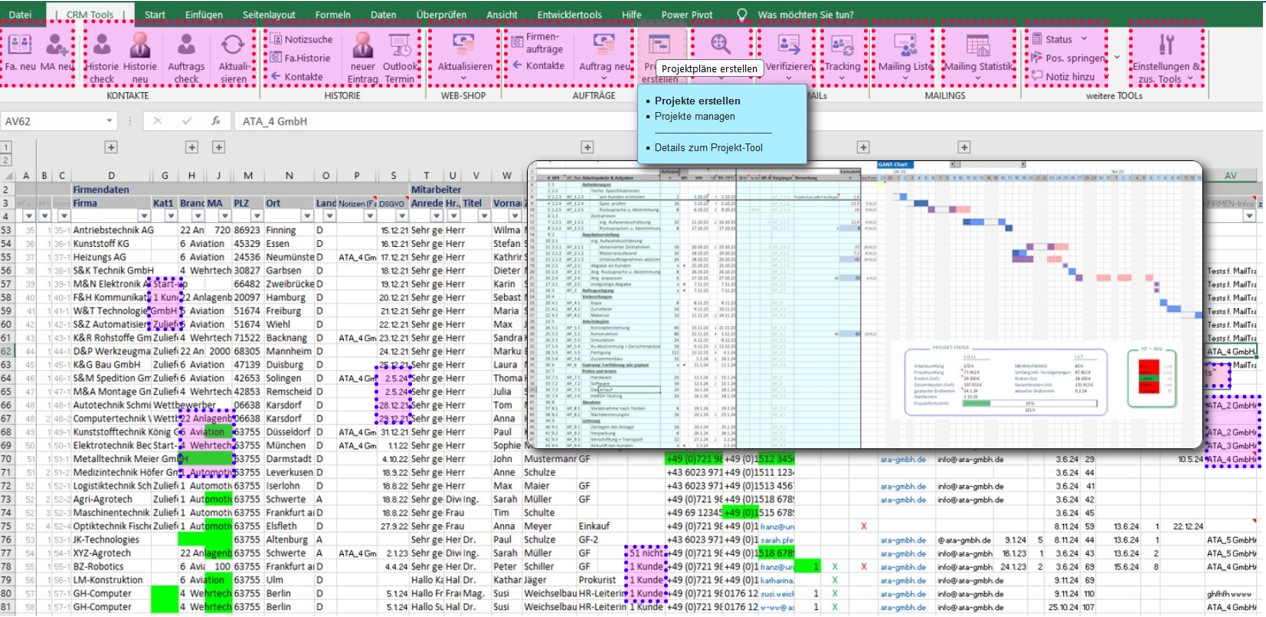Click Kontakte arrow in the Historie group
Viewport: 1266px width, 617px height.
tap(297, 77)
